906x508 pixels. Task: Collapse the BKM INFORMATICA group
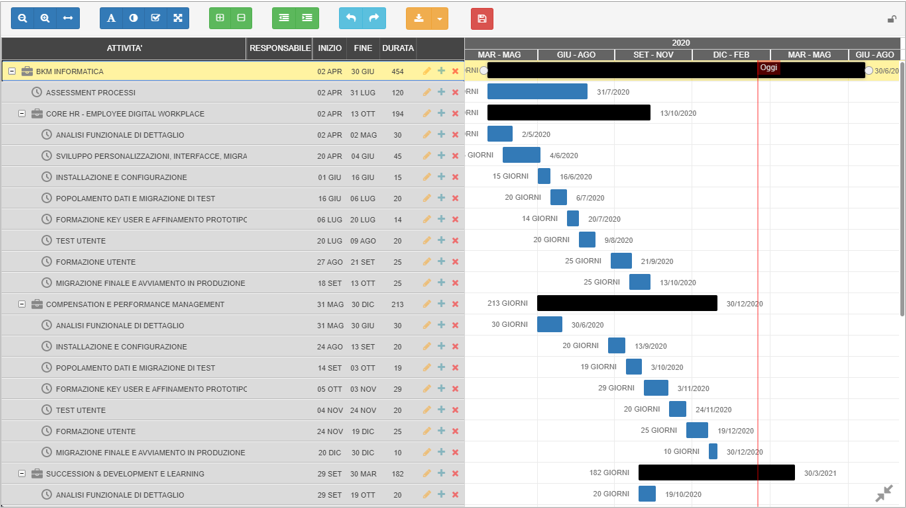[12, 71]
